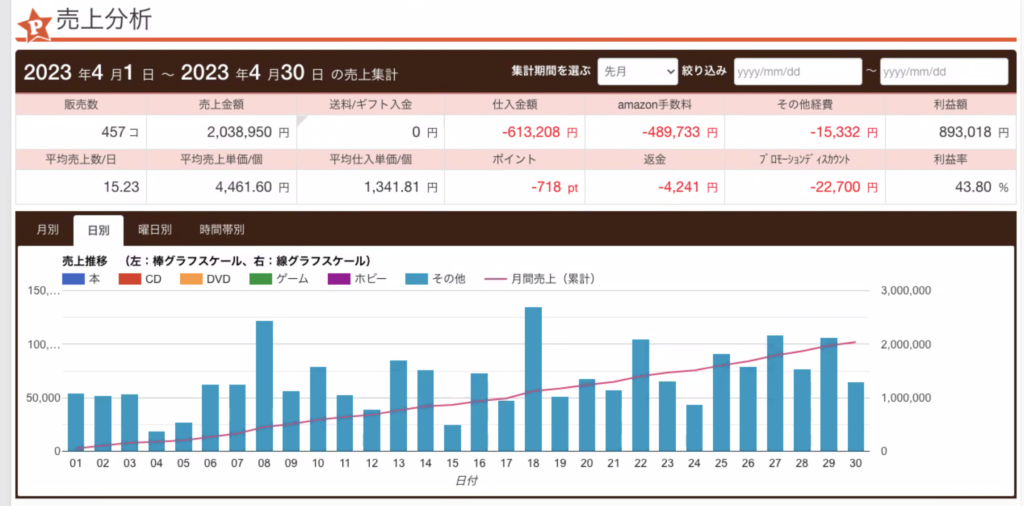This screenshot has width=1024, height=506.
Task: Switch to the 月別 tab
Action: pyautogui.click(x=47, y=230)
